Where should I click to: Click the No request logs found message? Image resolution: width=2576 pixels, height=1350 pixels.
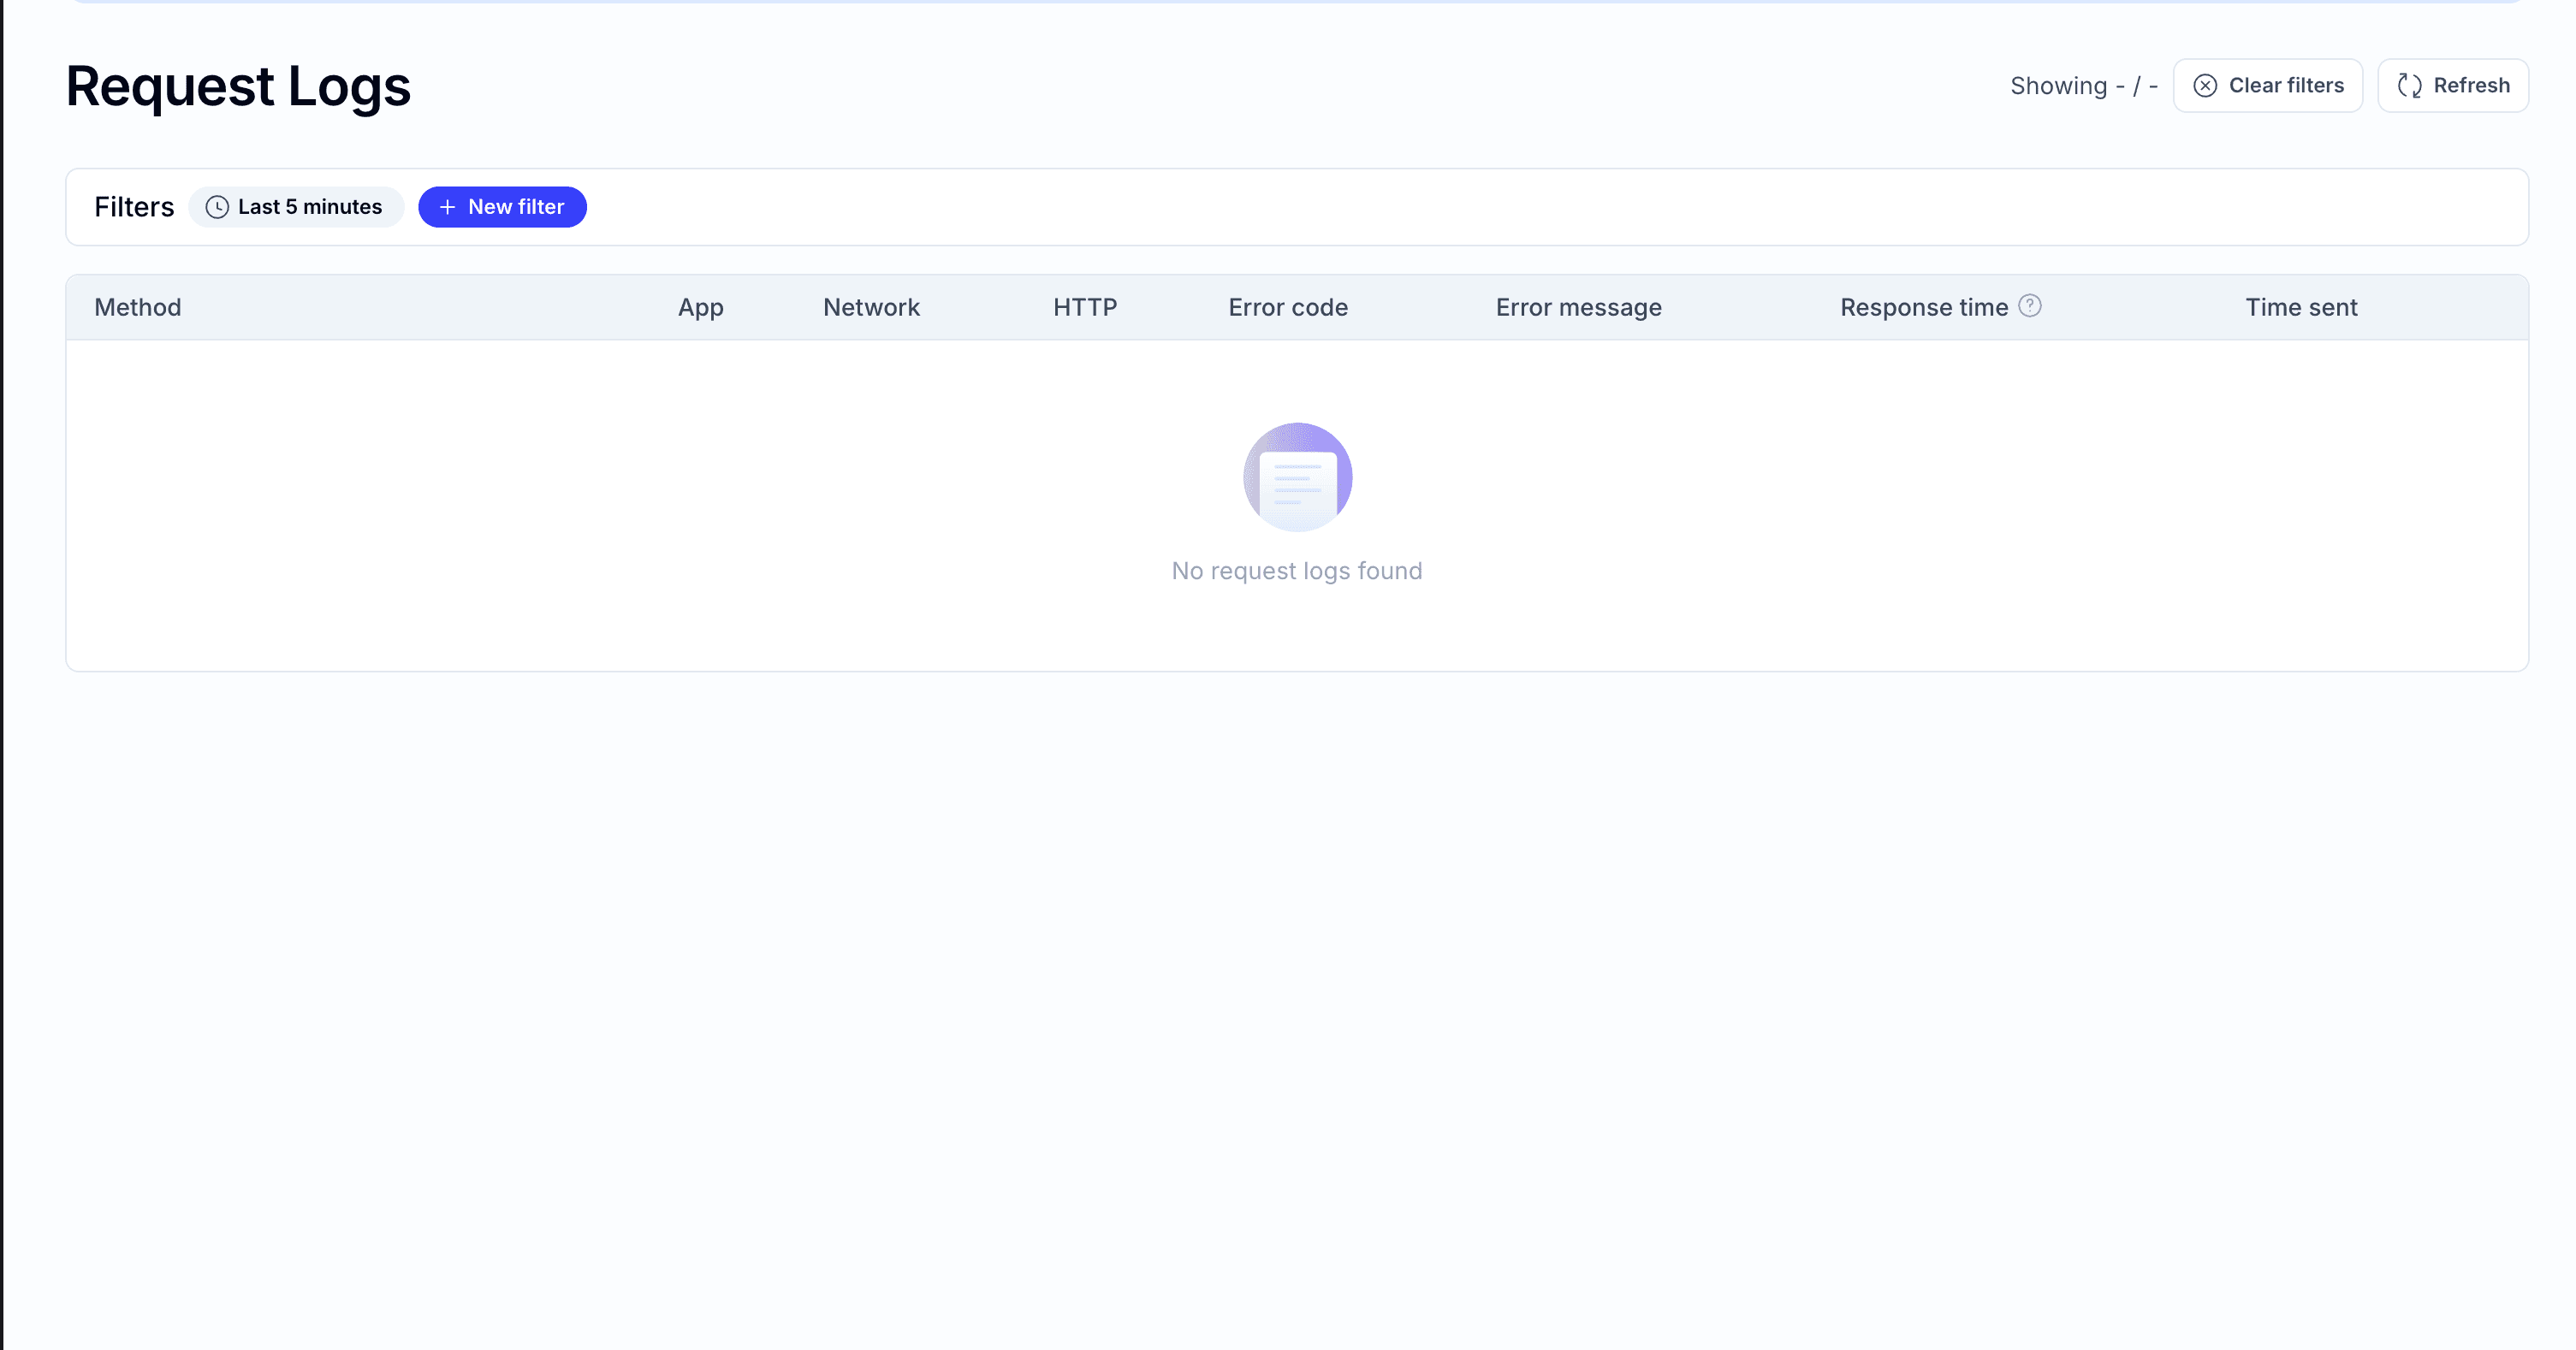1296,571
